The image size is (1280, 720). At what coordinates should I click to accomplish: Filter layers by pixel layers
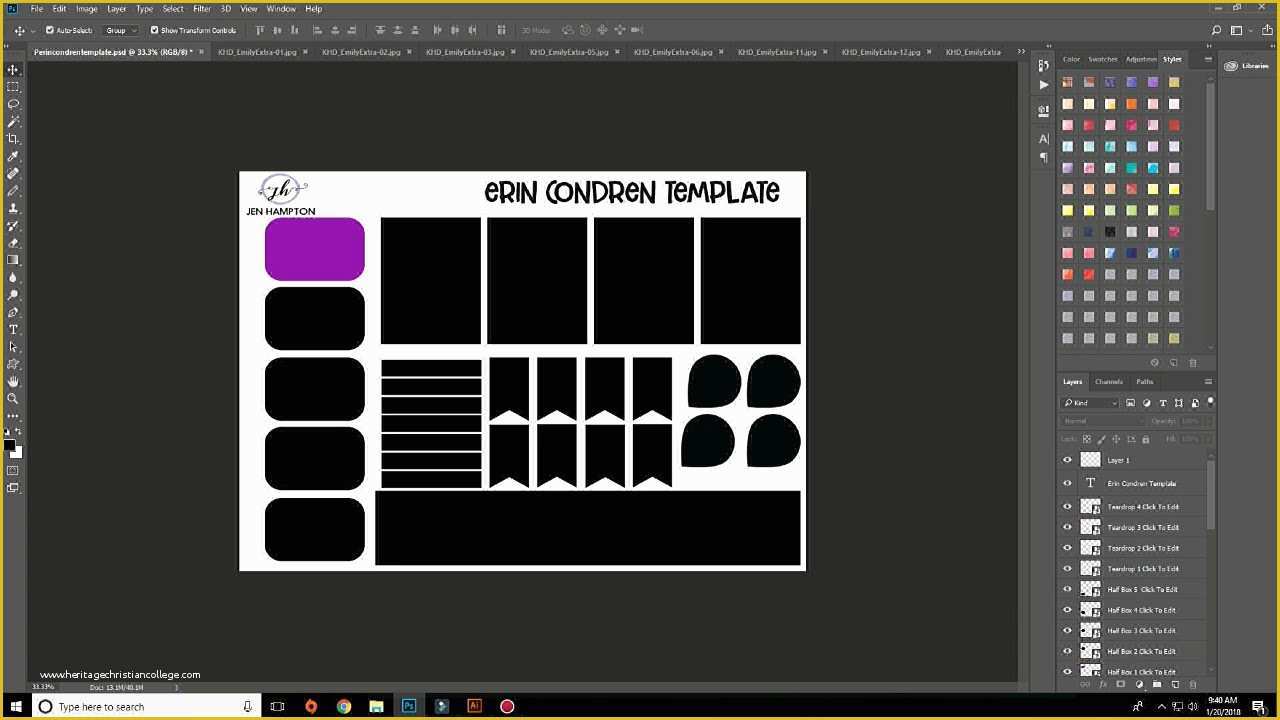[1131, 403]
